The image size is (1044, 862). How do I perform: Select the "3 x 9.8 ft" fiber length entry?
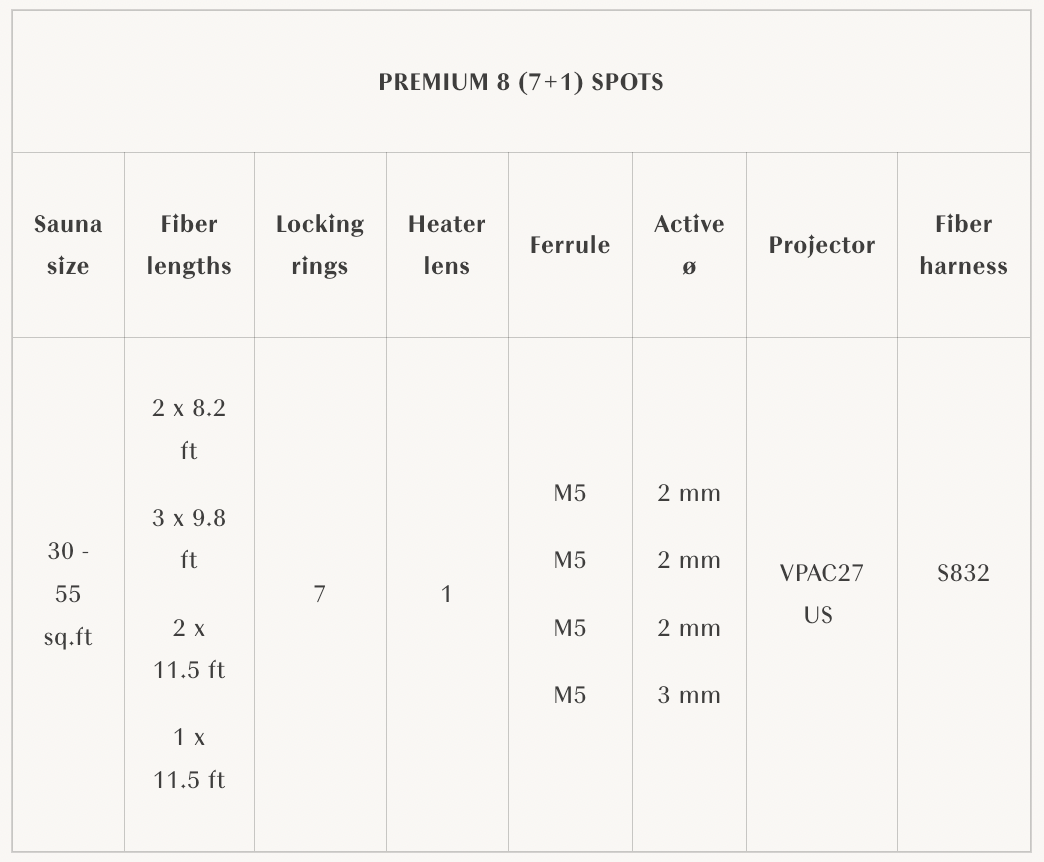click(189, 539)
